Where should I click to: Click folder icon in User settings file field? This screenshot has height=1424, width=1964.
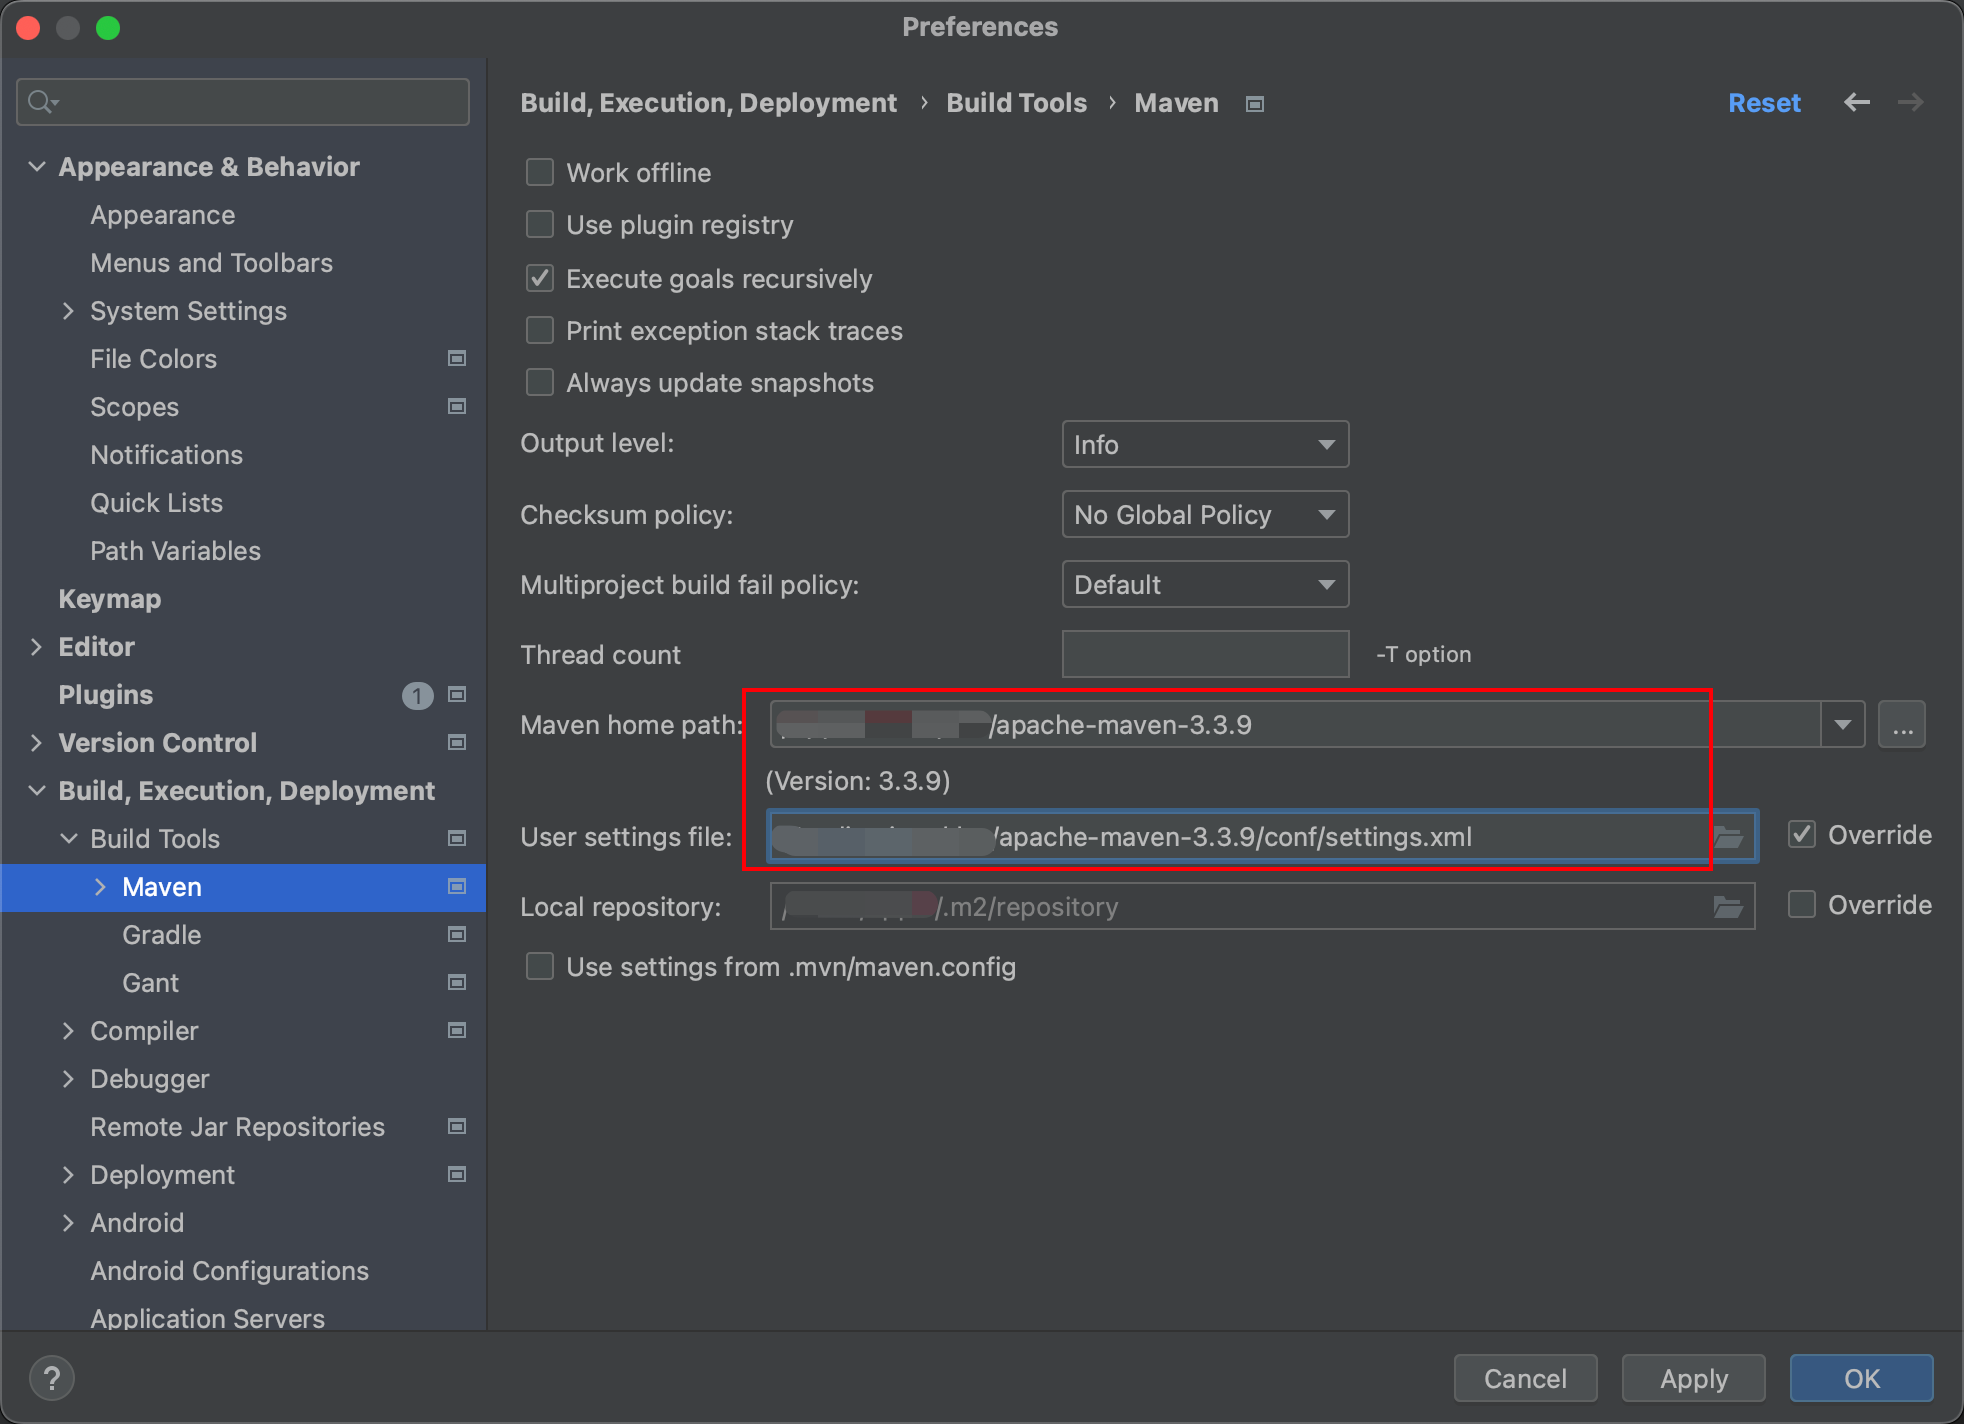(1728, 837)
